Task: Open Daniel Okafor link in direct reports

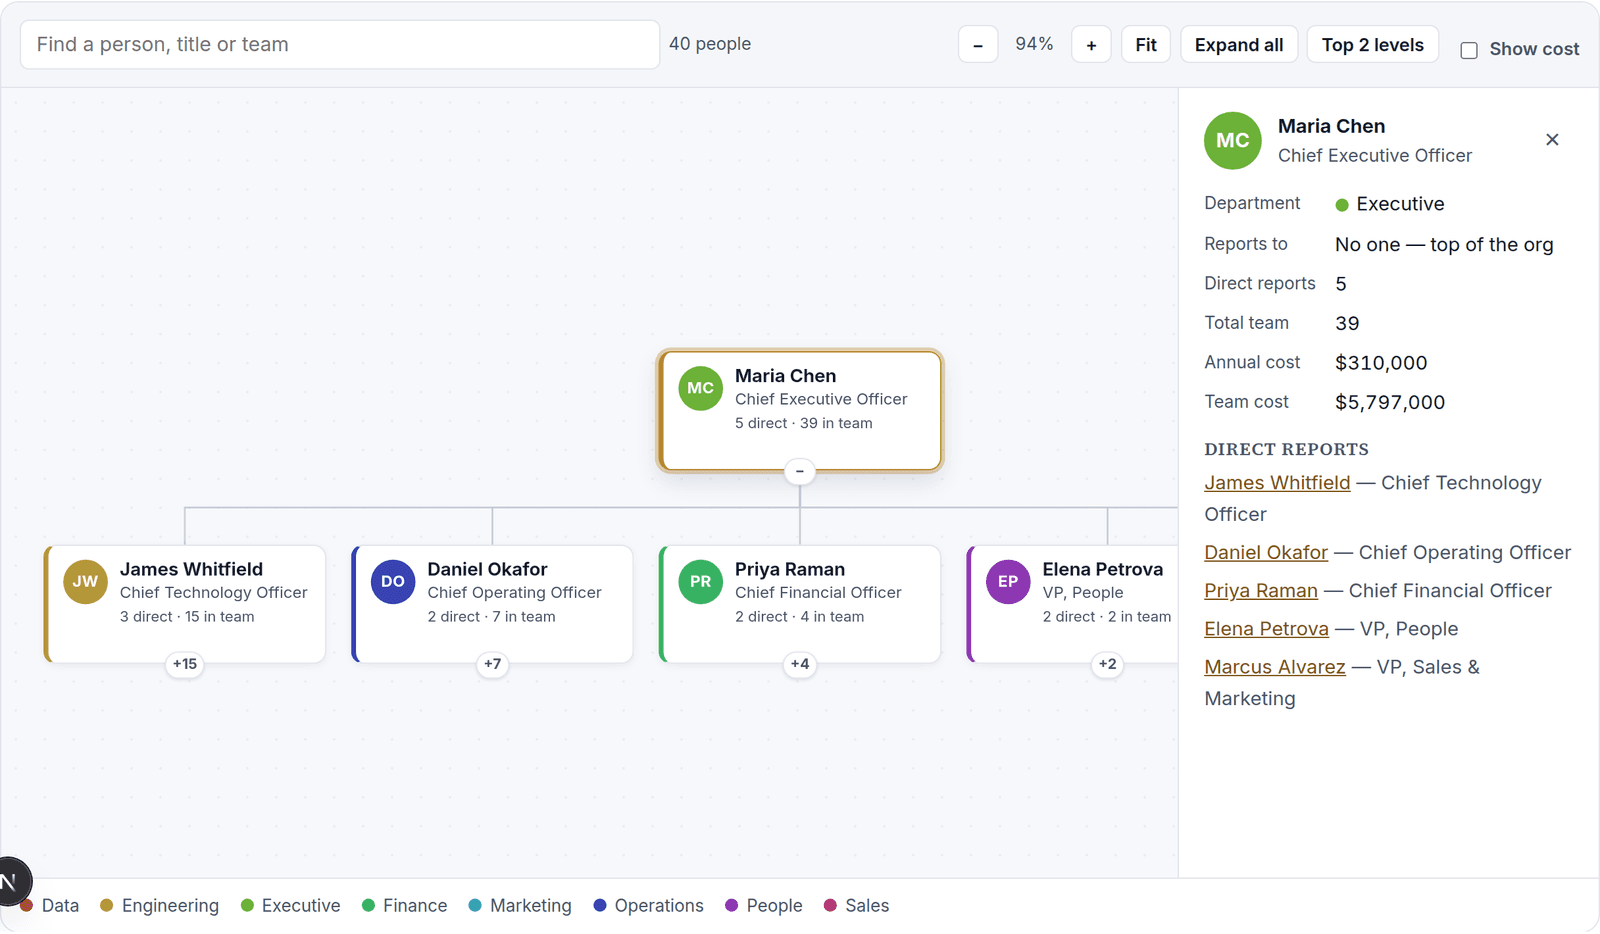Action: (x=1266, y=553)
